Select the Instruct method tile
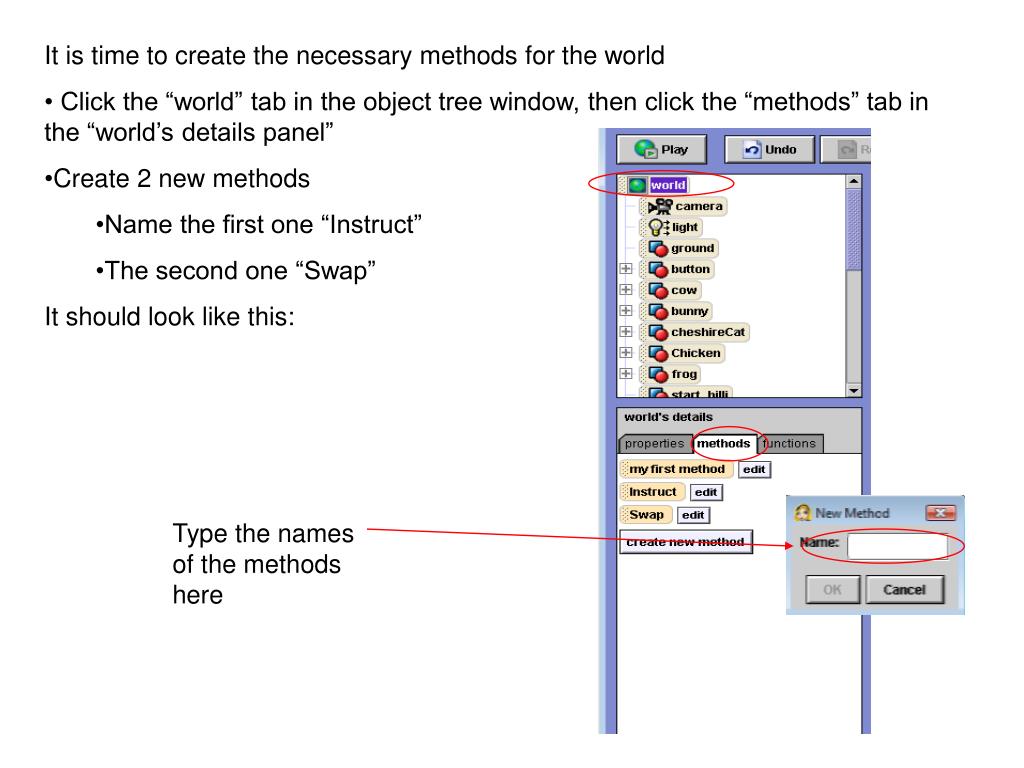Image resolution: width=1024 pixels, height=768 pixels. coord(652,492)
